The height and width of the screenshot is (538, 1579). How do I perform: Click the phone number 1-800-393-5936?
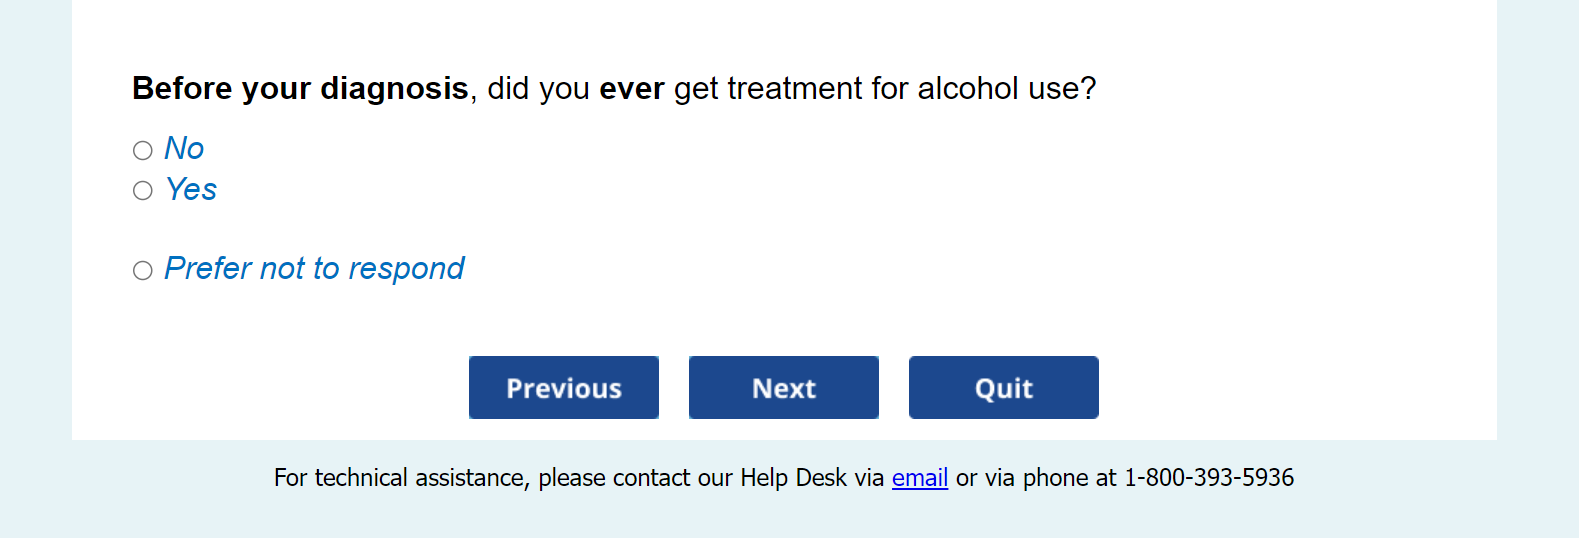click(x=1208, y=478)
